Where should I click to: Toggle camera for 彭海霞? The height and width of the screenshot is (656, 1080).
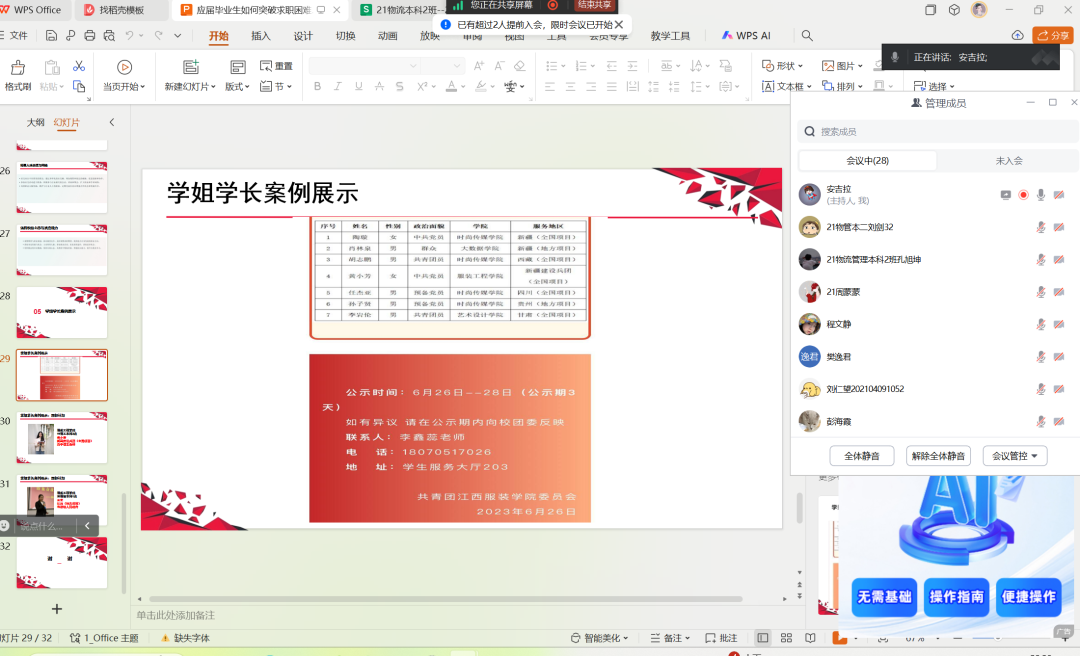click(1059, 422)
